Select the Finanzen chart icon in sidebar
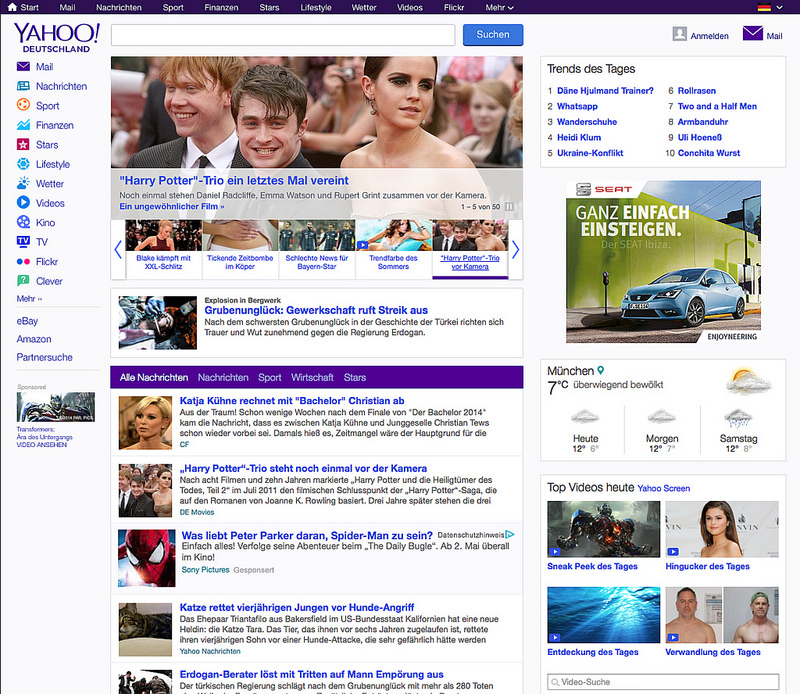Viewport: 800px width, 694px height. click(23, 125)
